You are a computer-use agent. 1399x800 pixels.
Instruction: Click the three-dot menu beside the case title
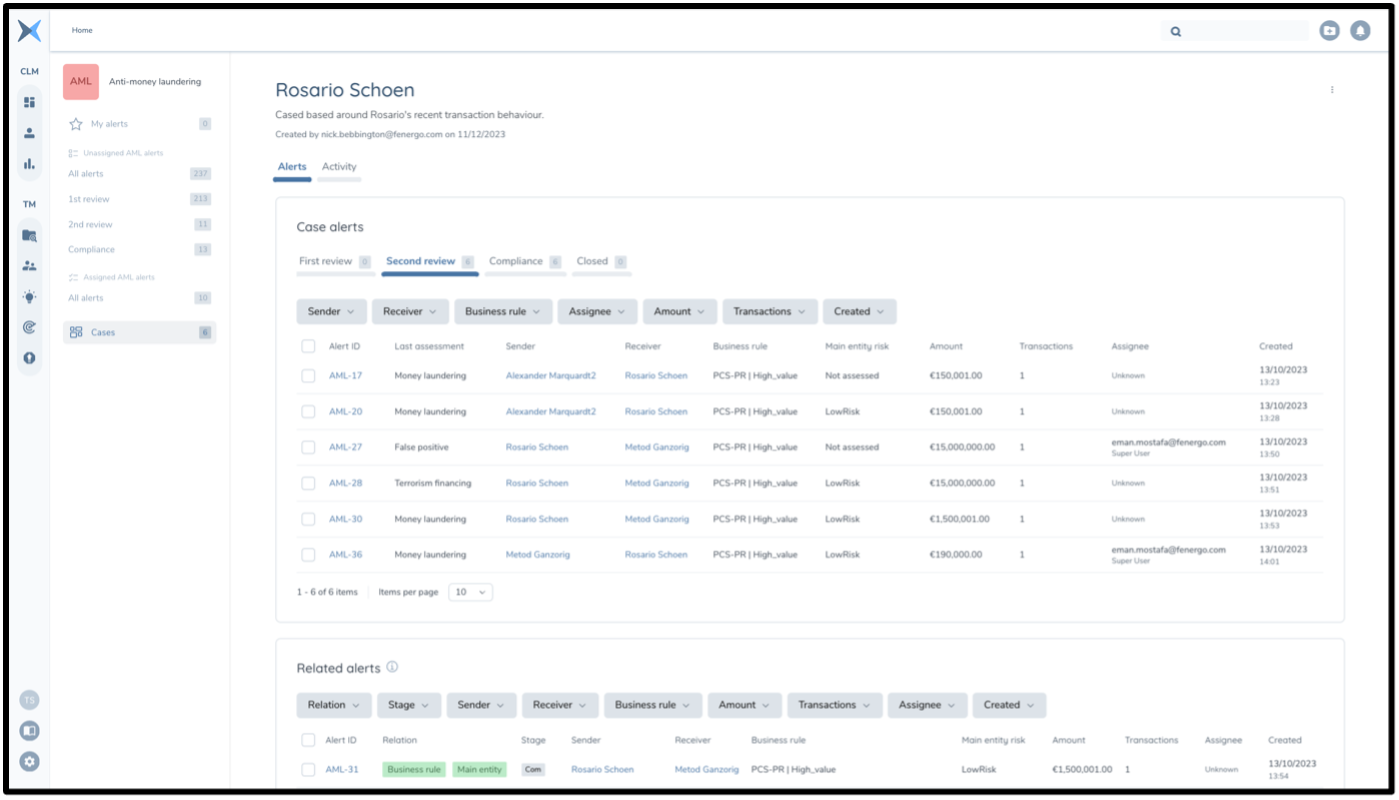(x=1332, y=90)
